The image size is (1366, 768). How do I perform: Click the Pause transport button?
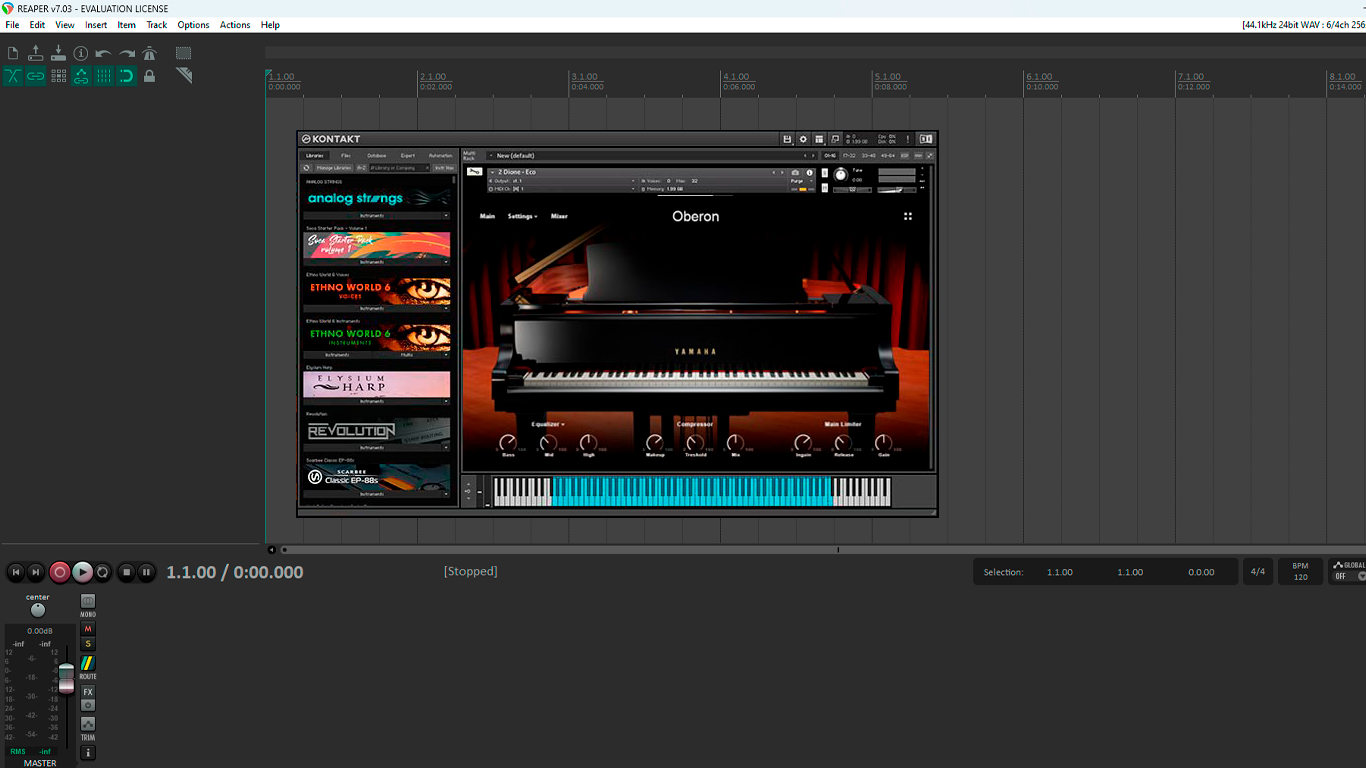146,572
